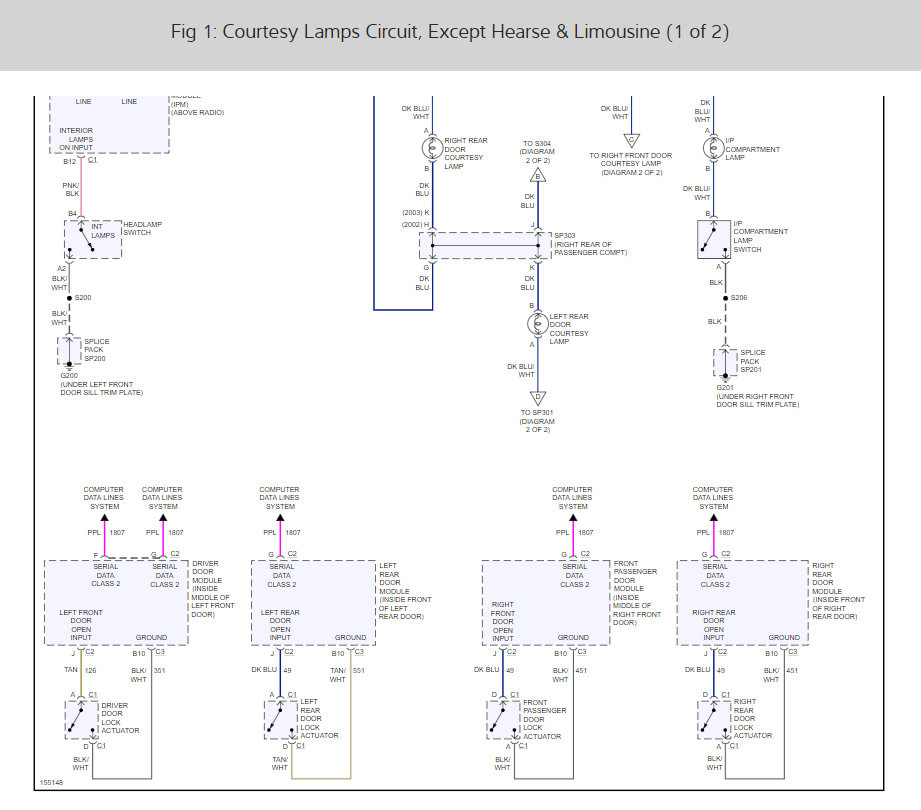
Task: Click the S206 splice dot
Action: coord(725,298)
